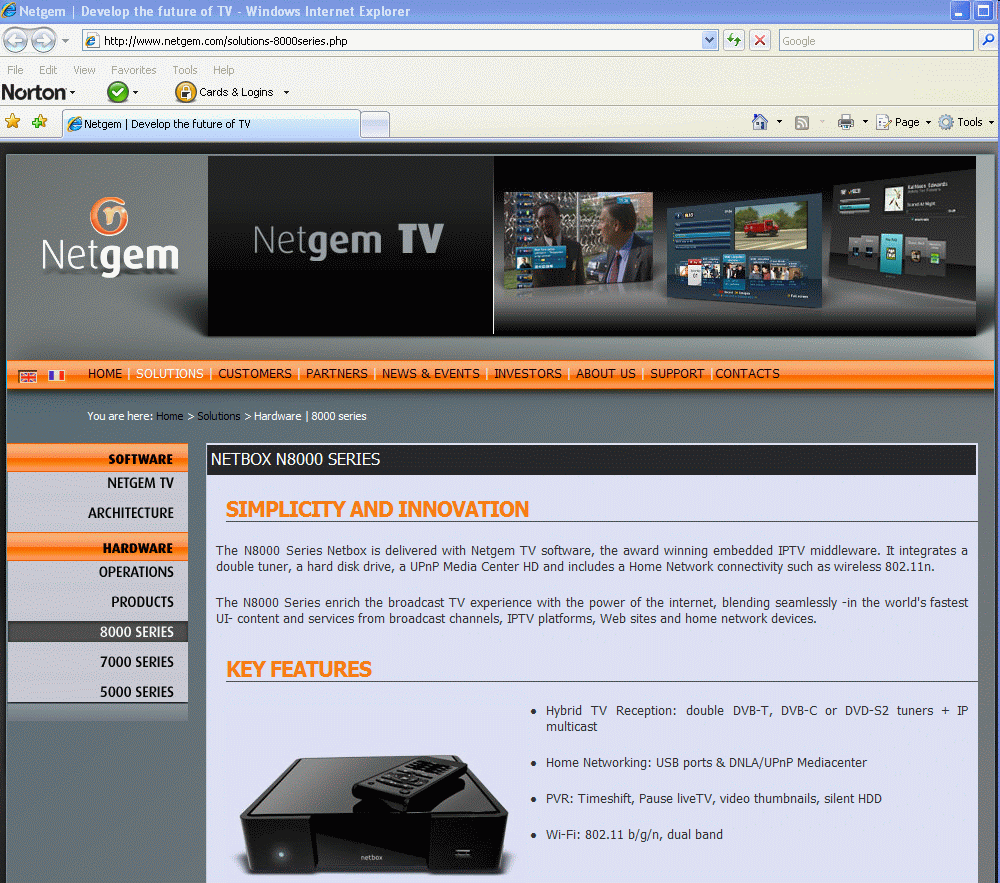Open the Favorites menu
This screenshot has width=1000, height=883.
133,70
